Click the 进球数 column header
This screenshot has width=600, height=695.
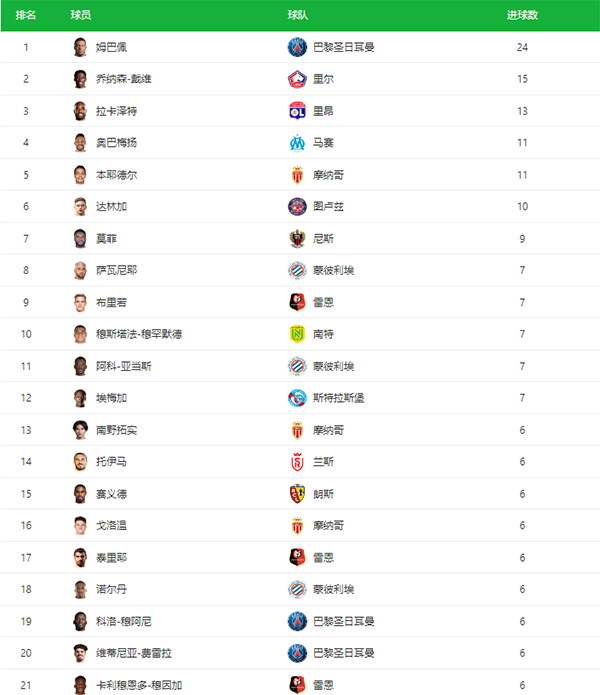(x=522, y=15)
